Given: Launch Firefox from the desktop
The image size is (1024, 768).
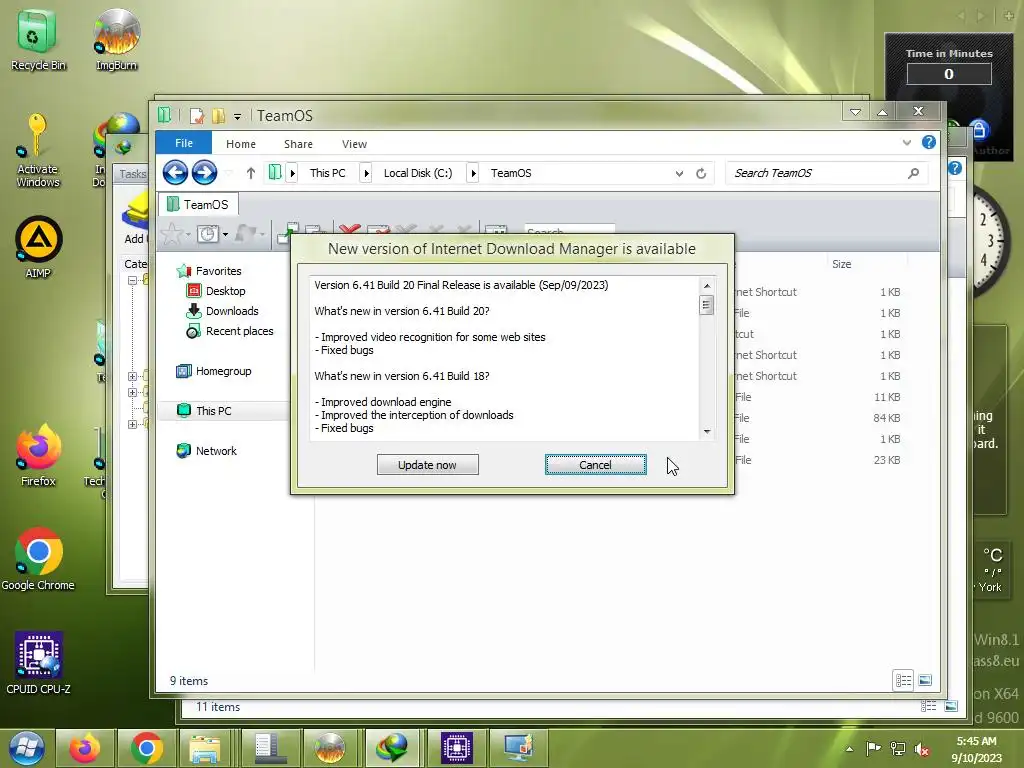Looking at the screenshot, I should 38,456.
